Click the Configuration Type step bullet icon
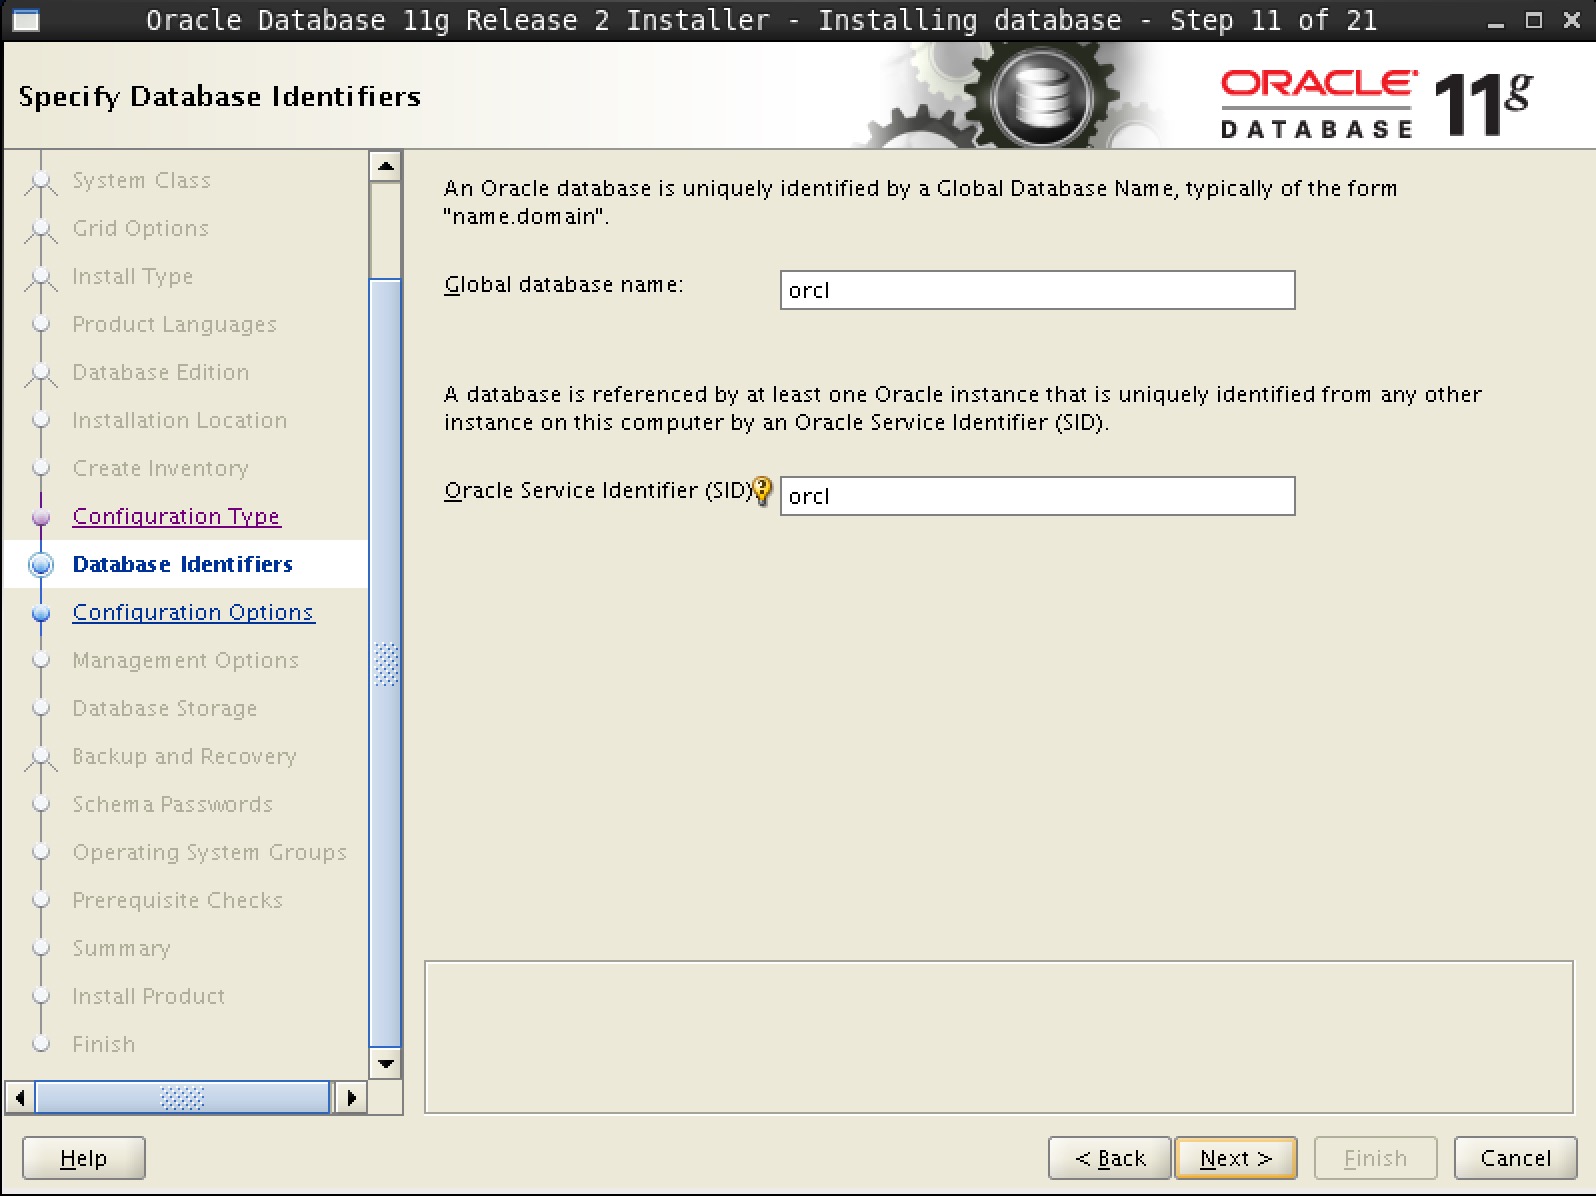Image resolution: width=1596 pixels, height=1196 pixels. [41, 517]
